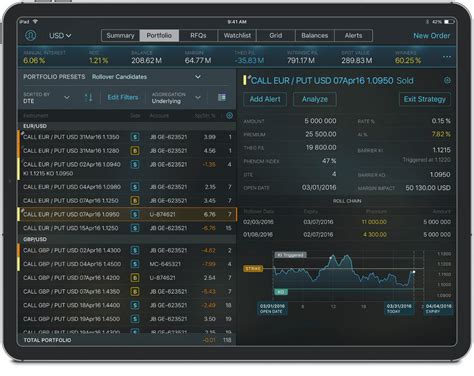474x376 pixels.
Task: Click the battery indicator in status bar
Action: [x=448, y=22]
